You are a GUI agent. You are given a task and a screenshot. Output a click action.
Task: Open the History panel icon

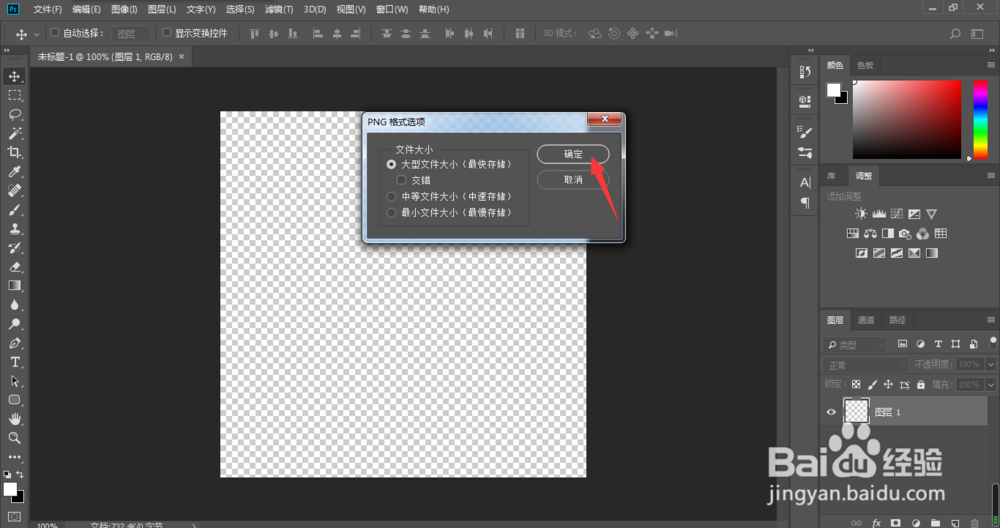pyautogui.click(x=805, y=72)
